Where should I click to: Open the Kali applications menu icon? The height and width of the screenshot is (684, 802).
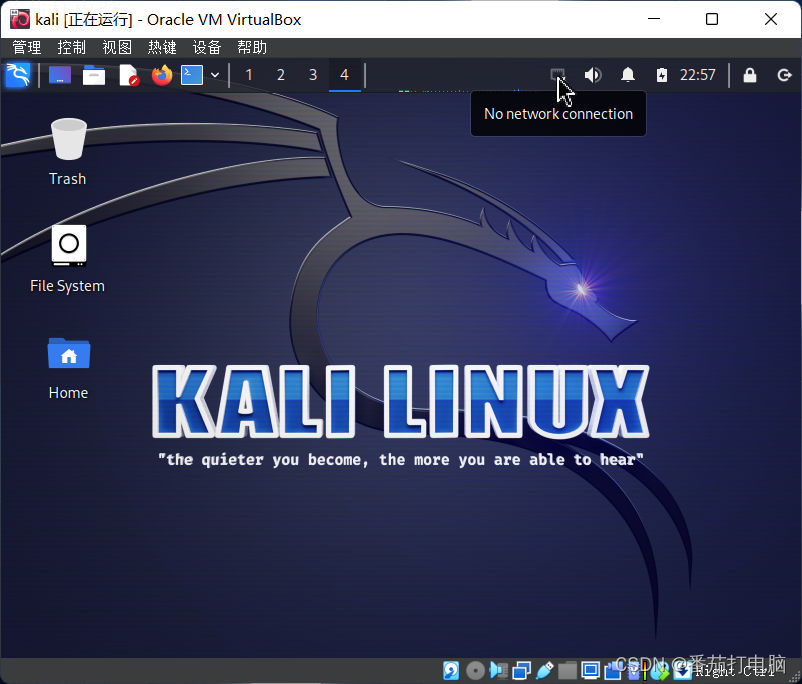coord(18,75)
